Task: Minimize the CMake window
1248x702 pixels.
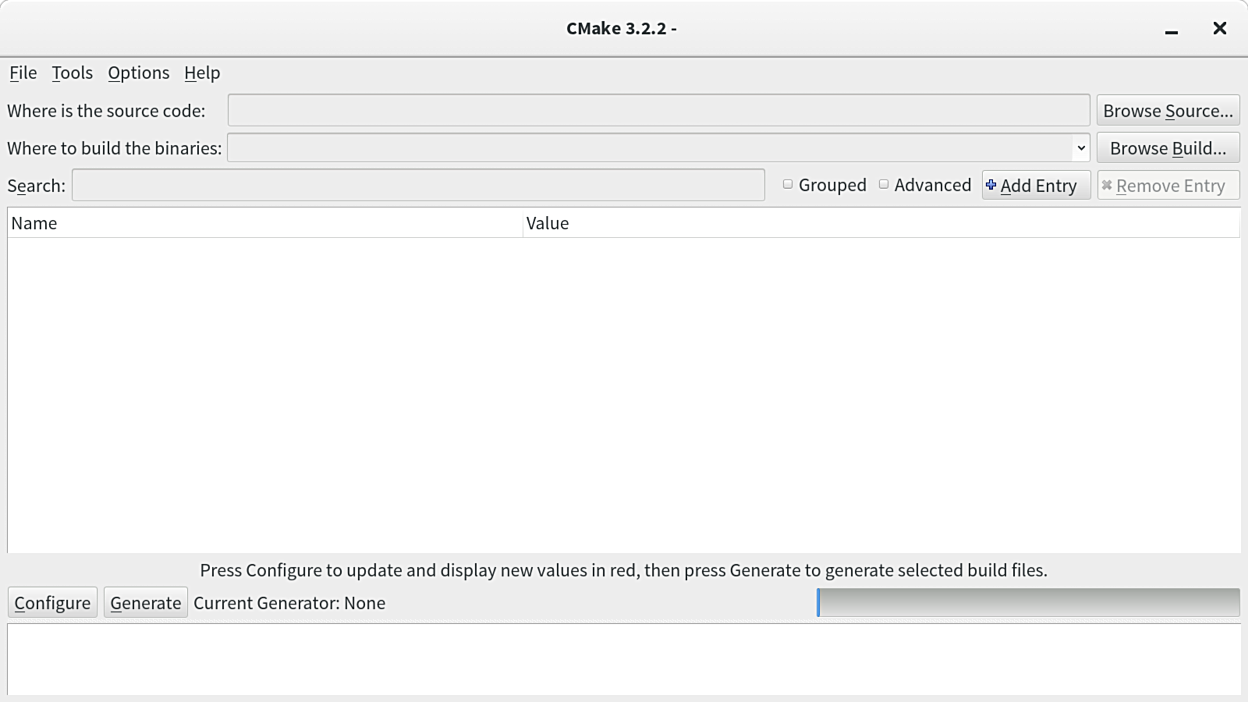Action: click(1171, 29)
